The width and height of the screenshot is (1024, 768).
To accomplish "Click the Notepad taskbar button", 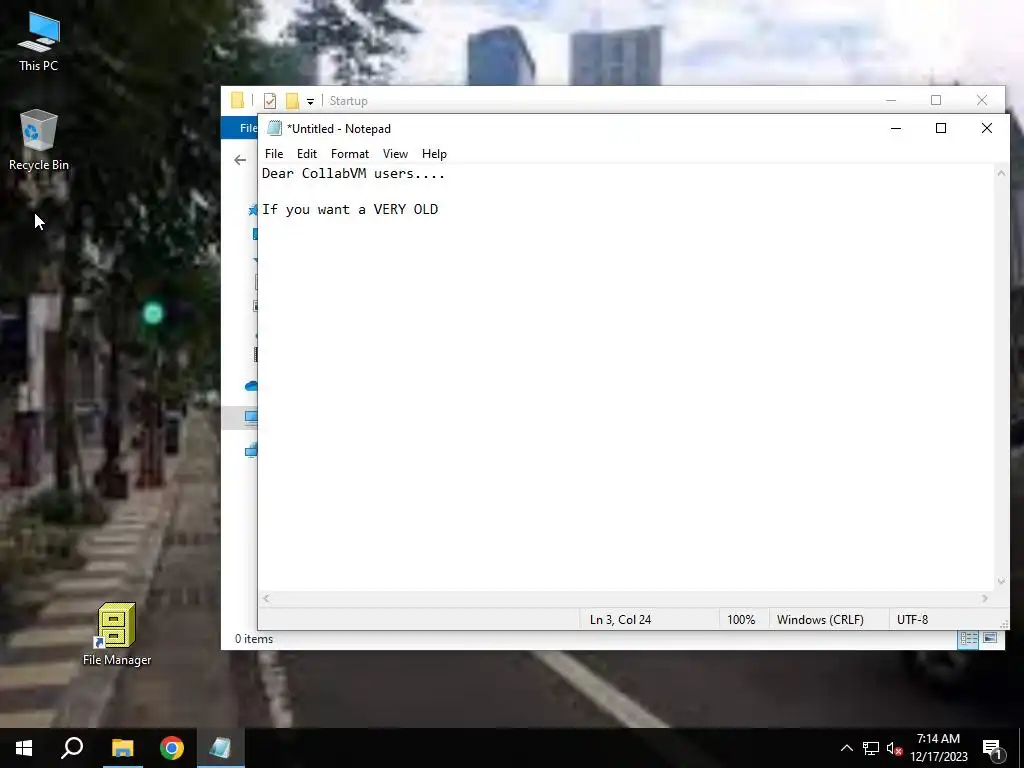I will coord(221,748).
